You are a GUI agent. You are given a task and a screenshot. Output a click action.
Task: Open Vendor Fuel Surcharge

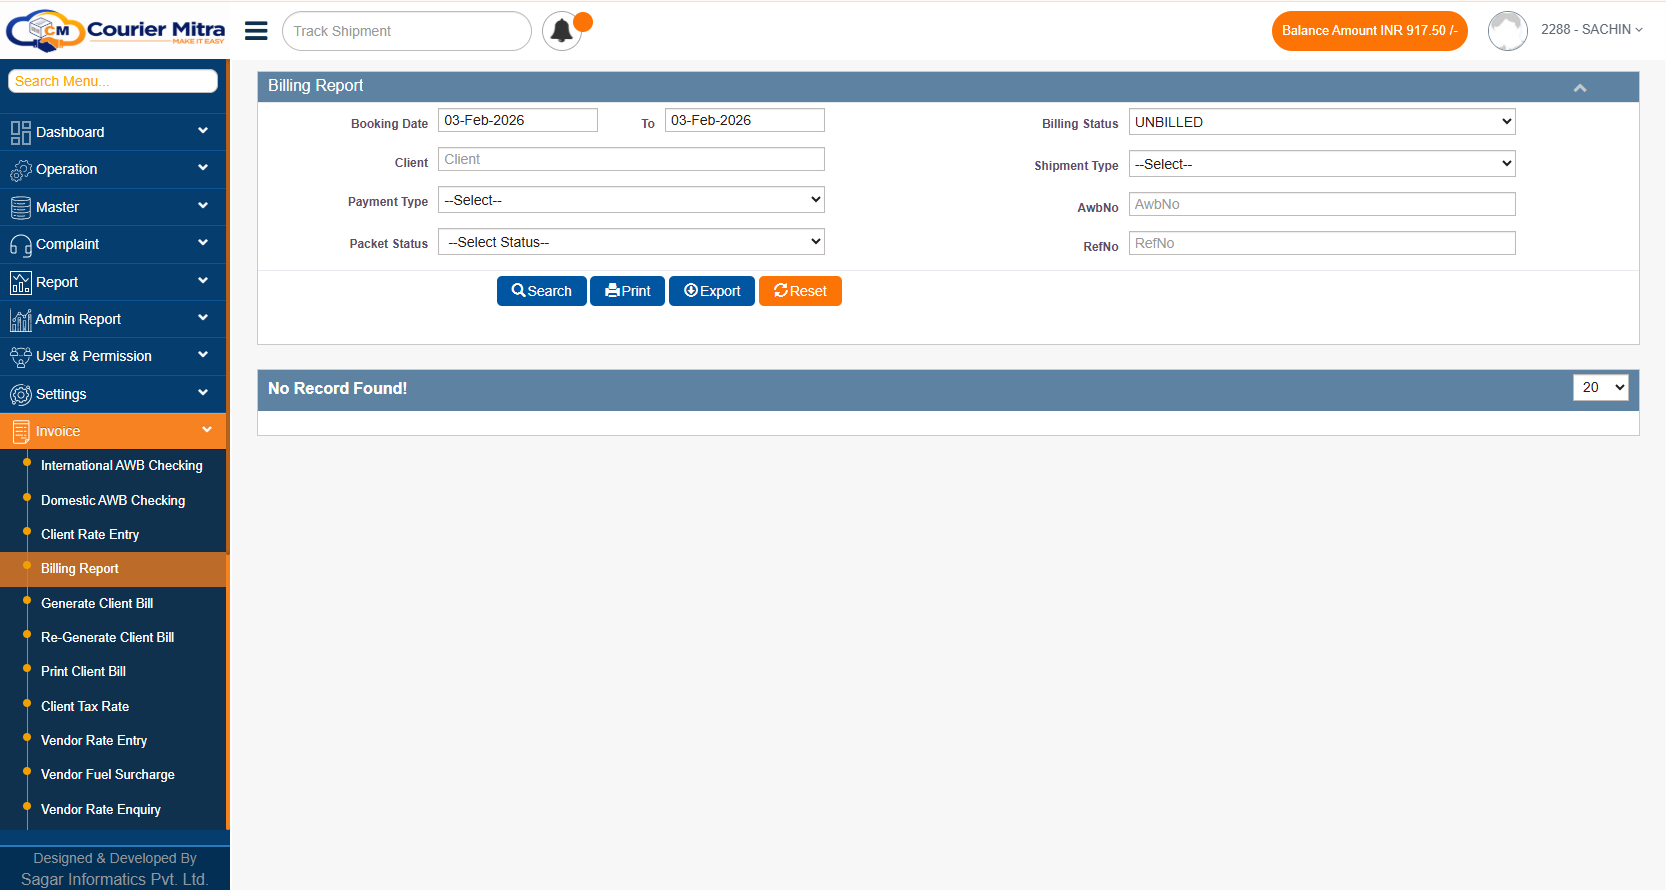coord(108,775)
